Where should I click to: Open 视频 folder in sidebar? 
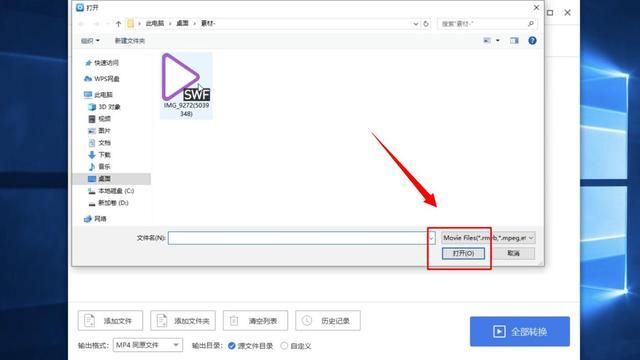100,119
